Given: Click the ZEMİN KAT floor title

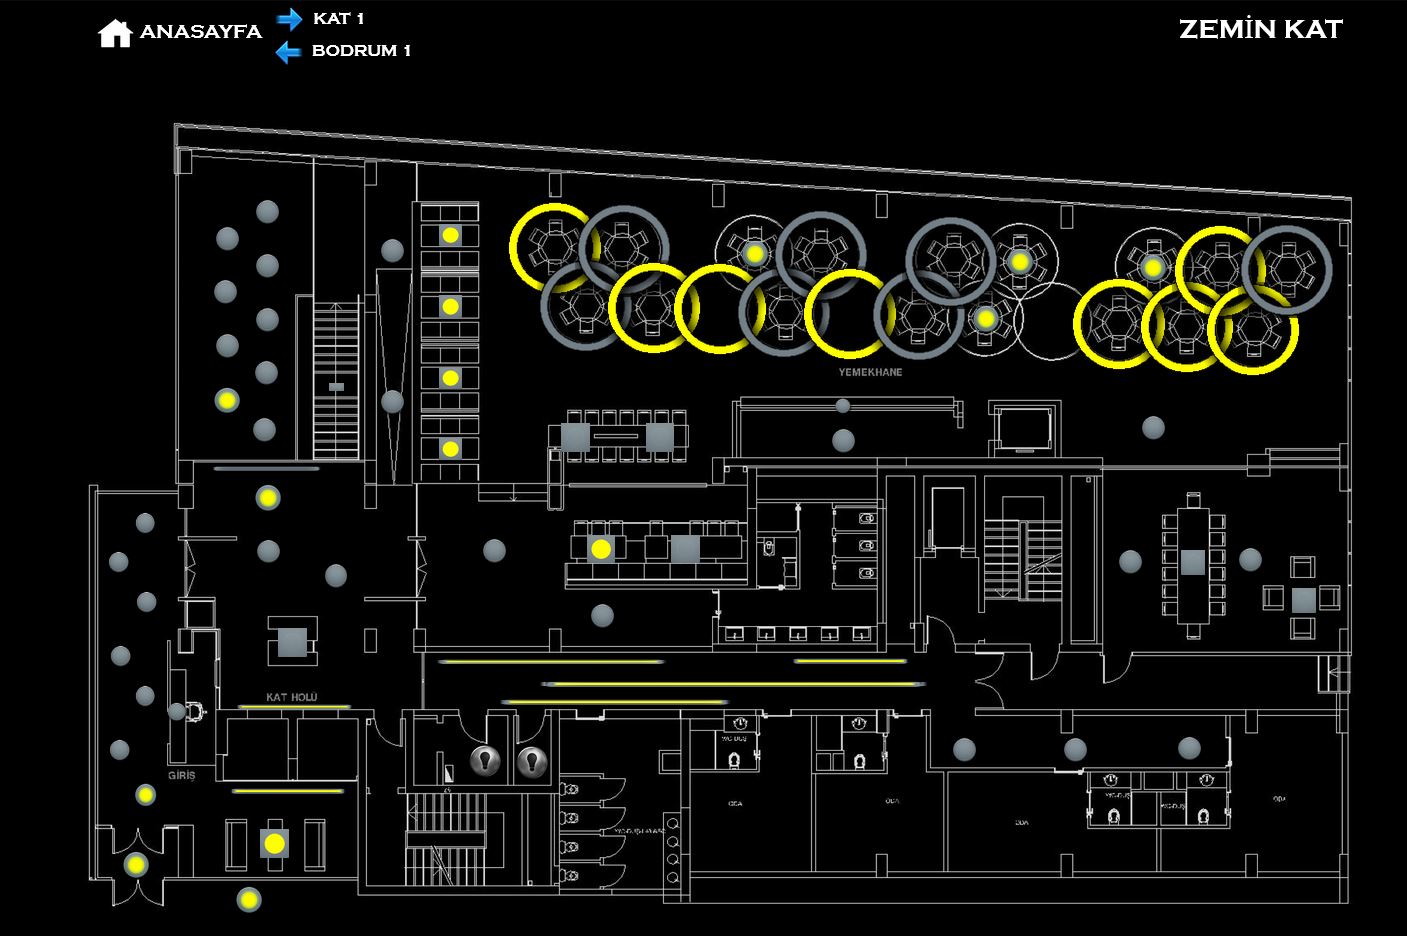Looking at the screenshot, I should click(1261, 29).
